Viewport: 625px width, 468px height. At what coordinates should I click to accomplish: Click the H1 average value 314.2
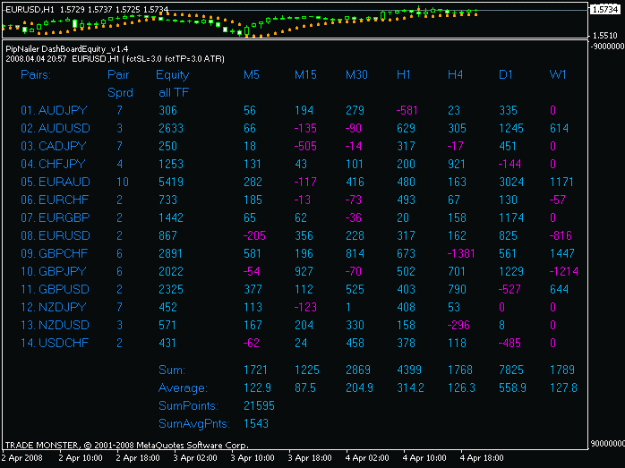click(411, 388)
